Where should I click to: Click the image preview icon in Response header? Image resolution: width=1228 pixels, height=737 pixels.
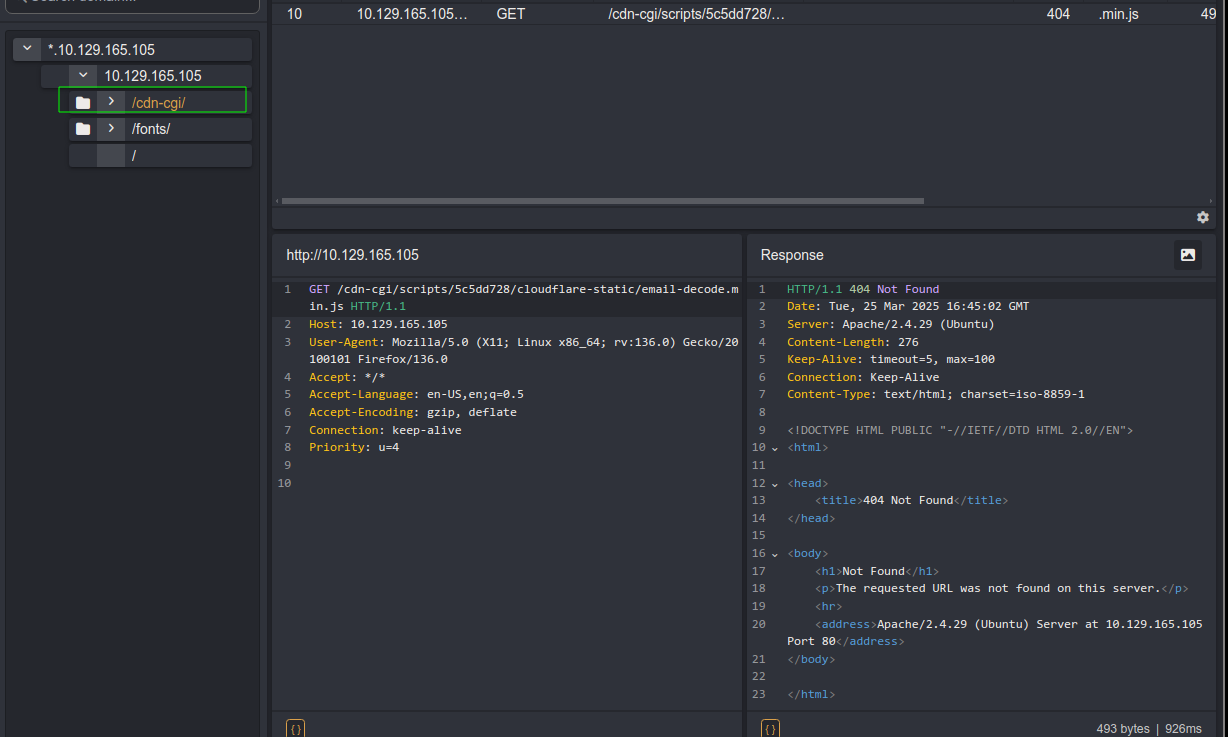(1188, 255)
